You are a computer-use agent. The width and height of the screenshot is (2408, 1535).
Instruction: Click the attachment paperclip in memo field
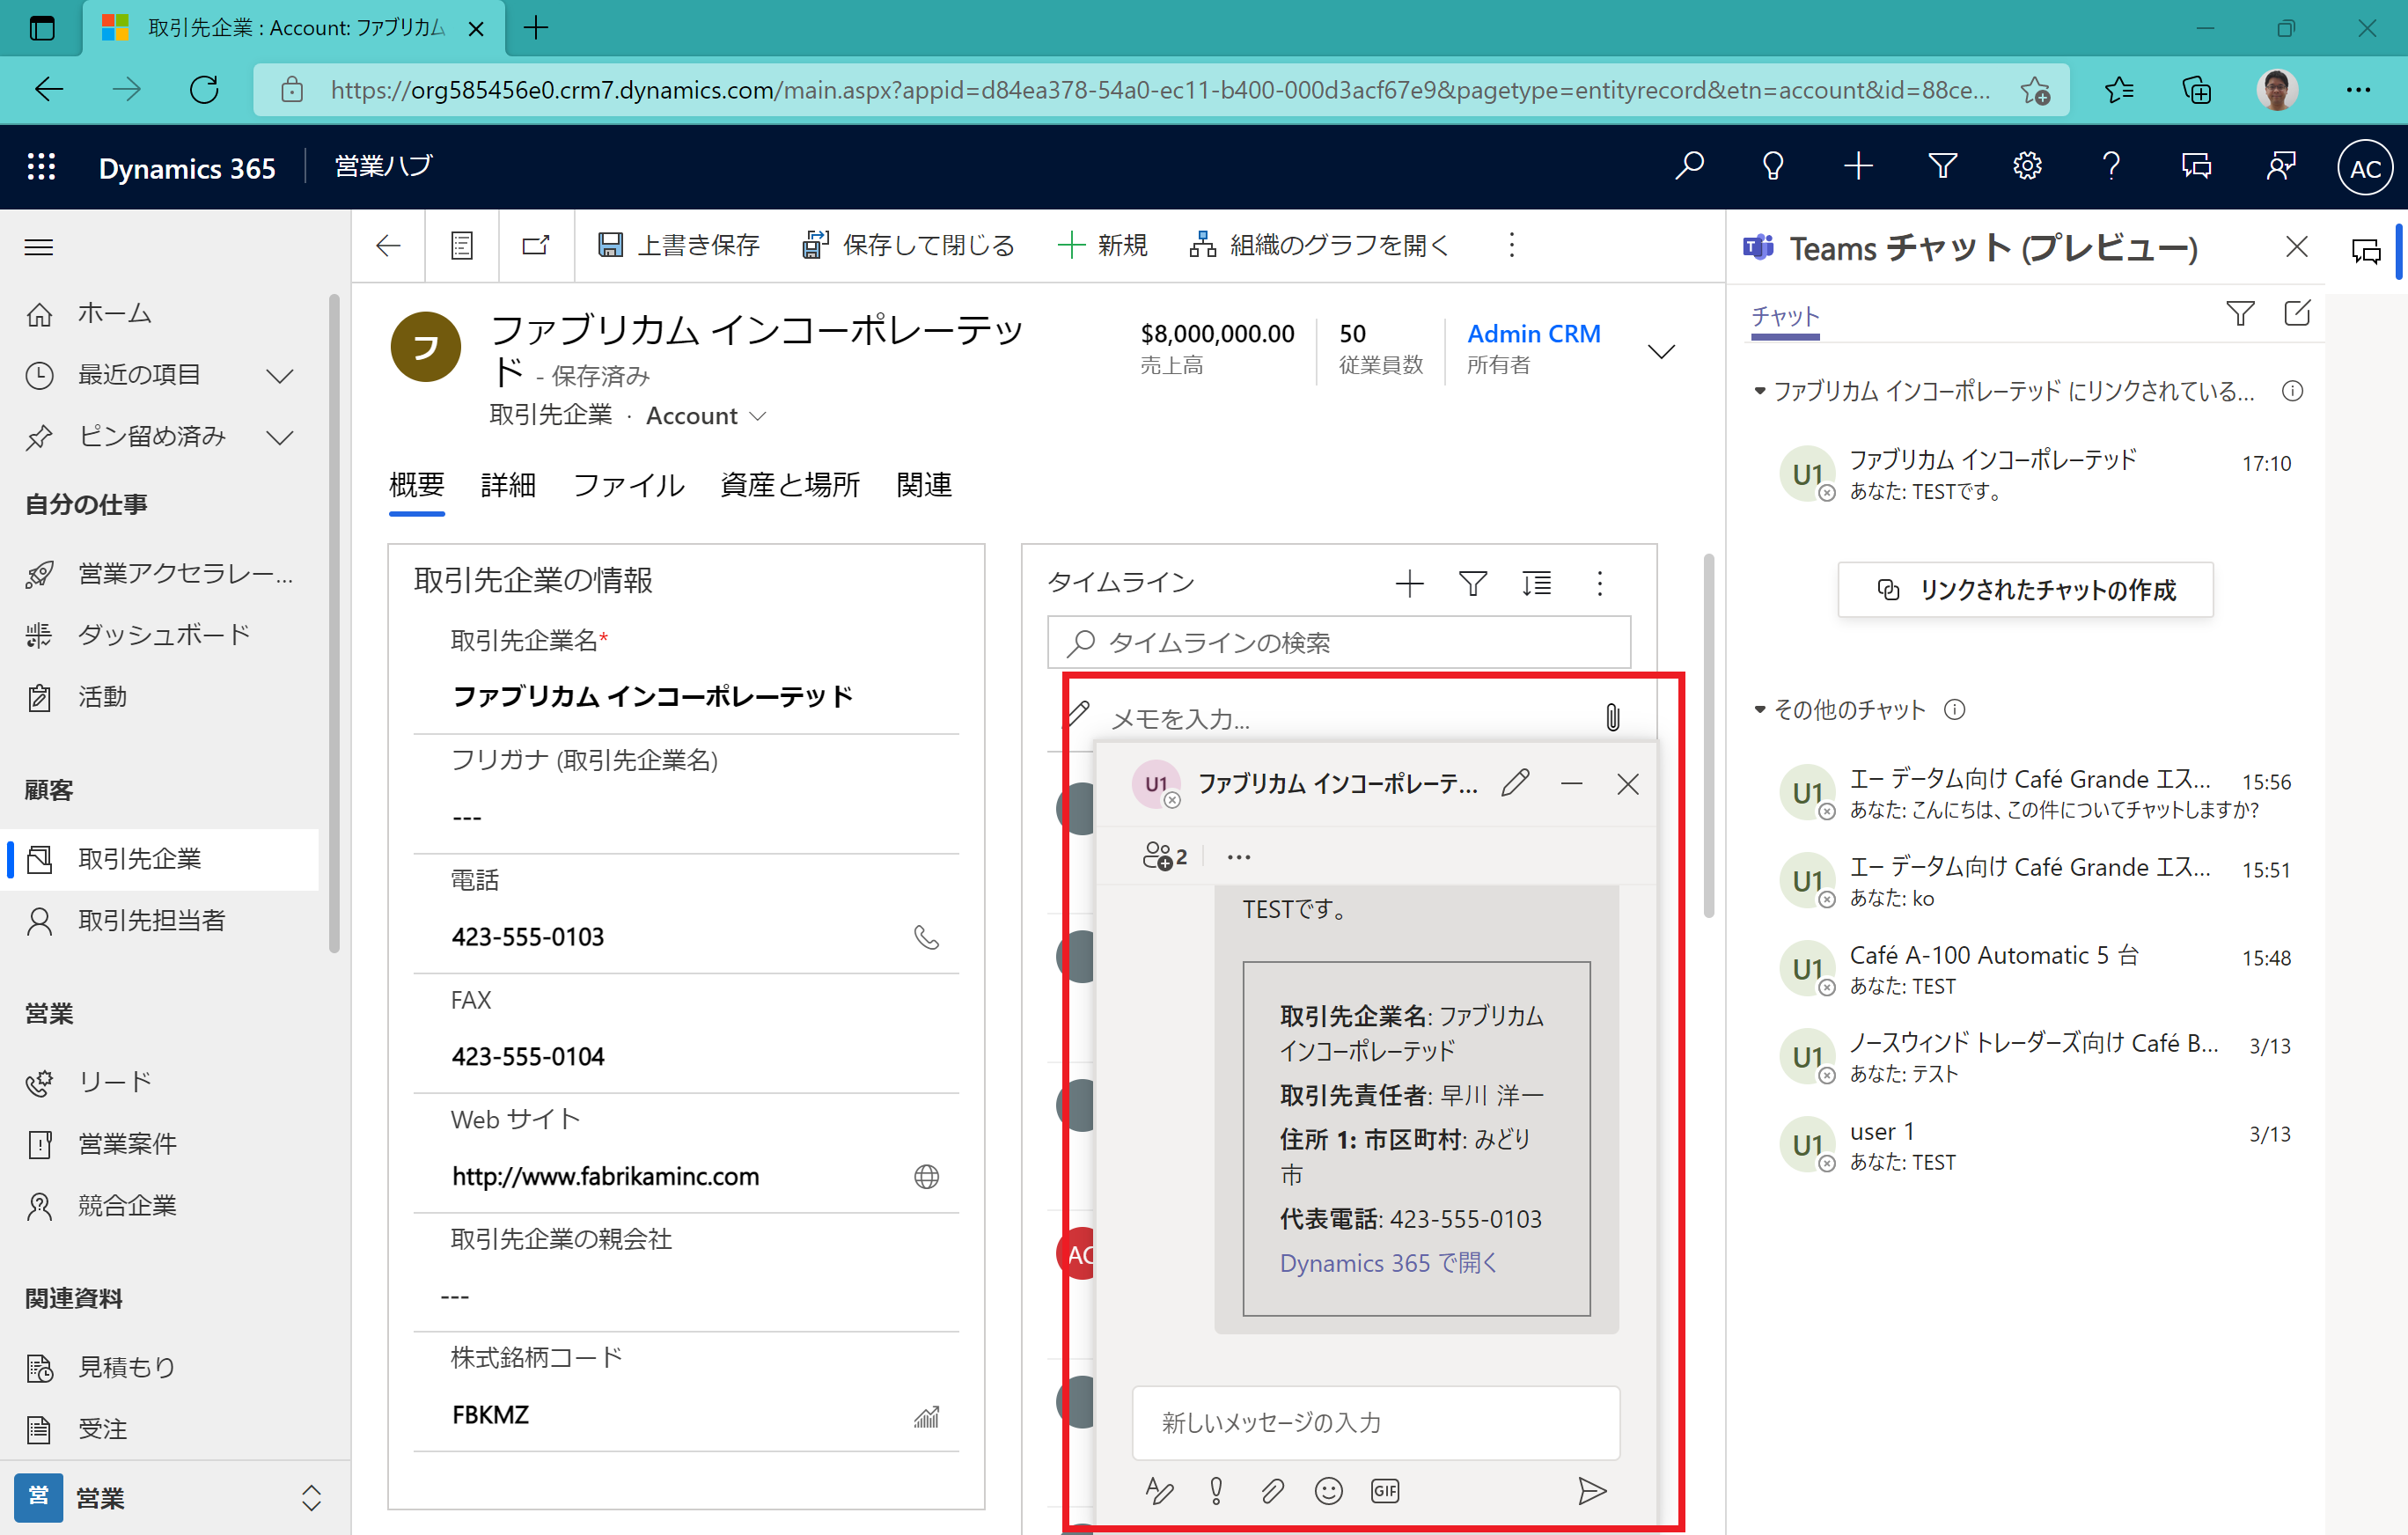point(1612,717)
